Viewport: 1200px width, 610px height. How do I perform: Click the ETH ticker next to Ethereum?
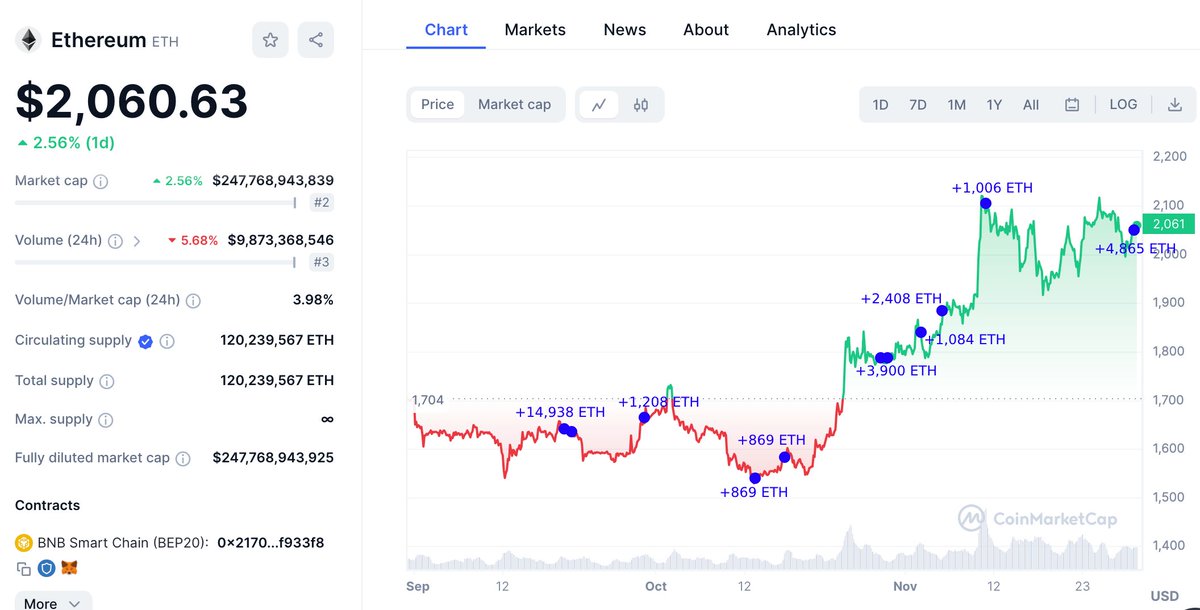coord(165,42)
